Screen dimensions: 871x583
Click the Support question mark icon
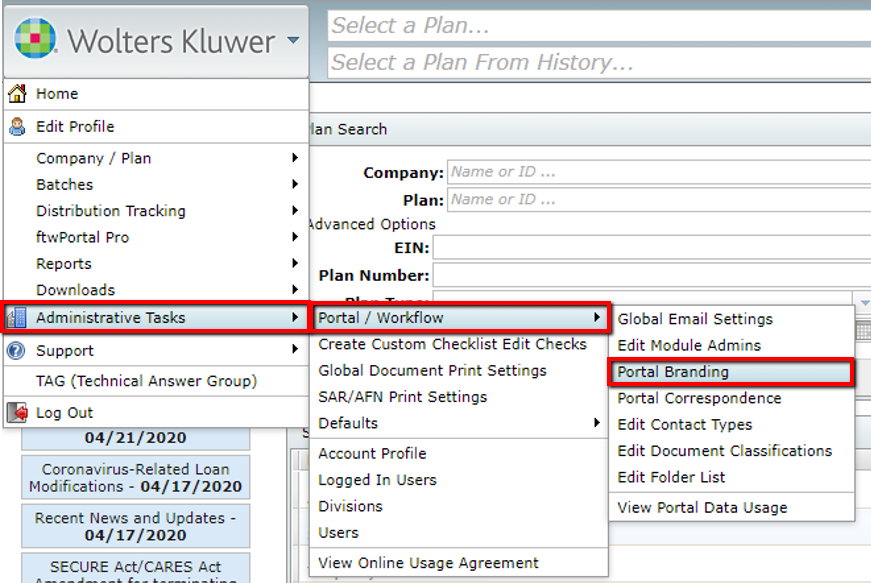click(x=16, y=350)
